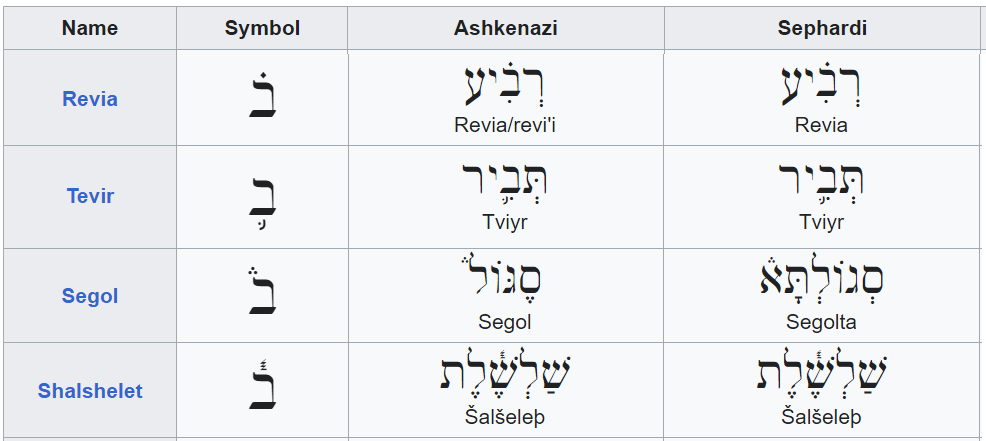
Task: Open the Revia link in the Name column
Action: pos(90,99)
